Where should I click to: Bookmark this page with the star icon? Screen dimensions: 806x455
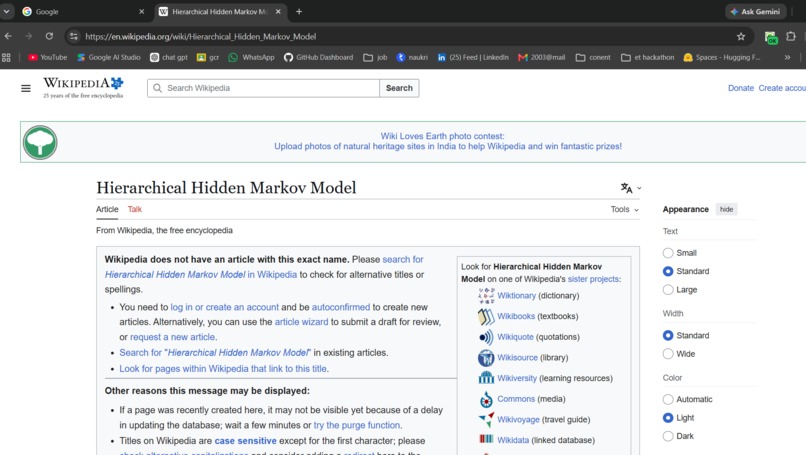tap(741, 37)
